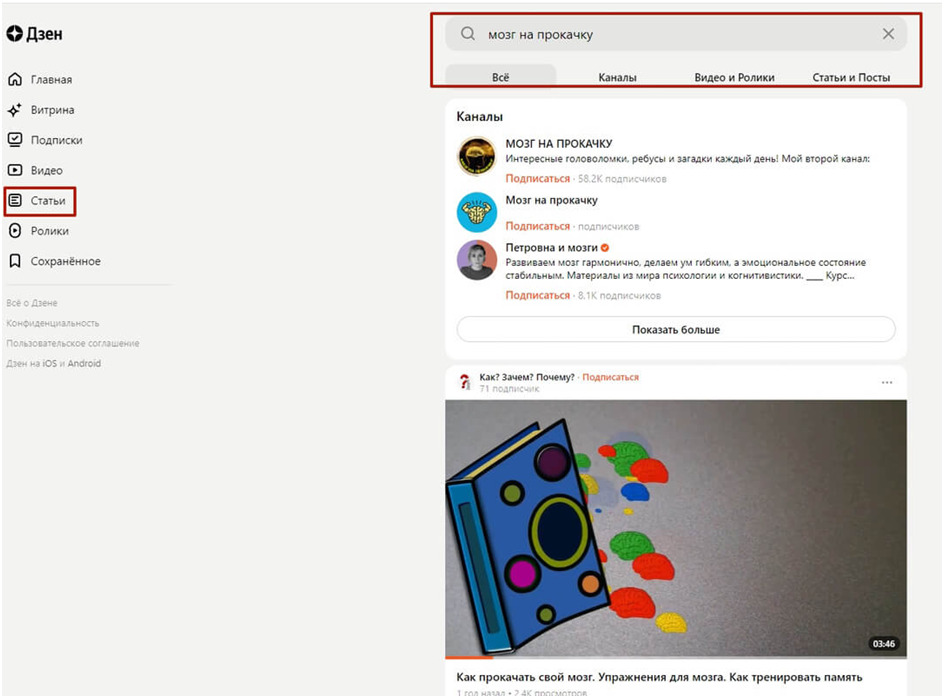Click the search magnifier icon

pyautogui.click(x=468, y=34)
